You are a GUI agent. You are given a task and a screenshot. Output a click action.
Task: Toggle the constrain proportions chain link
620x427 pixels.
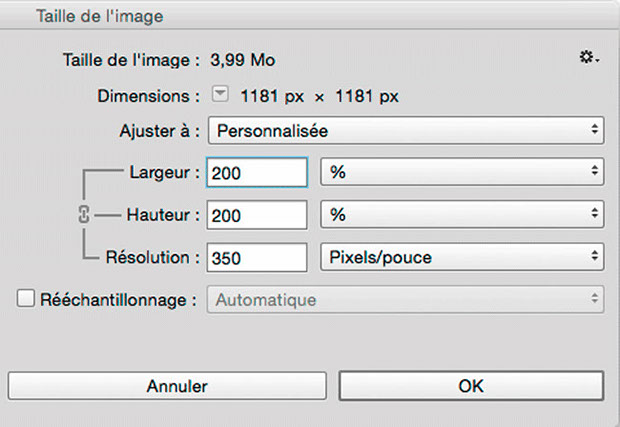click(84, 215)
